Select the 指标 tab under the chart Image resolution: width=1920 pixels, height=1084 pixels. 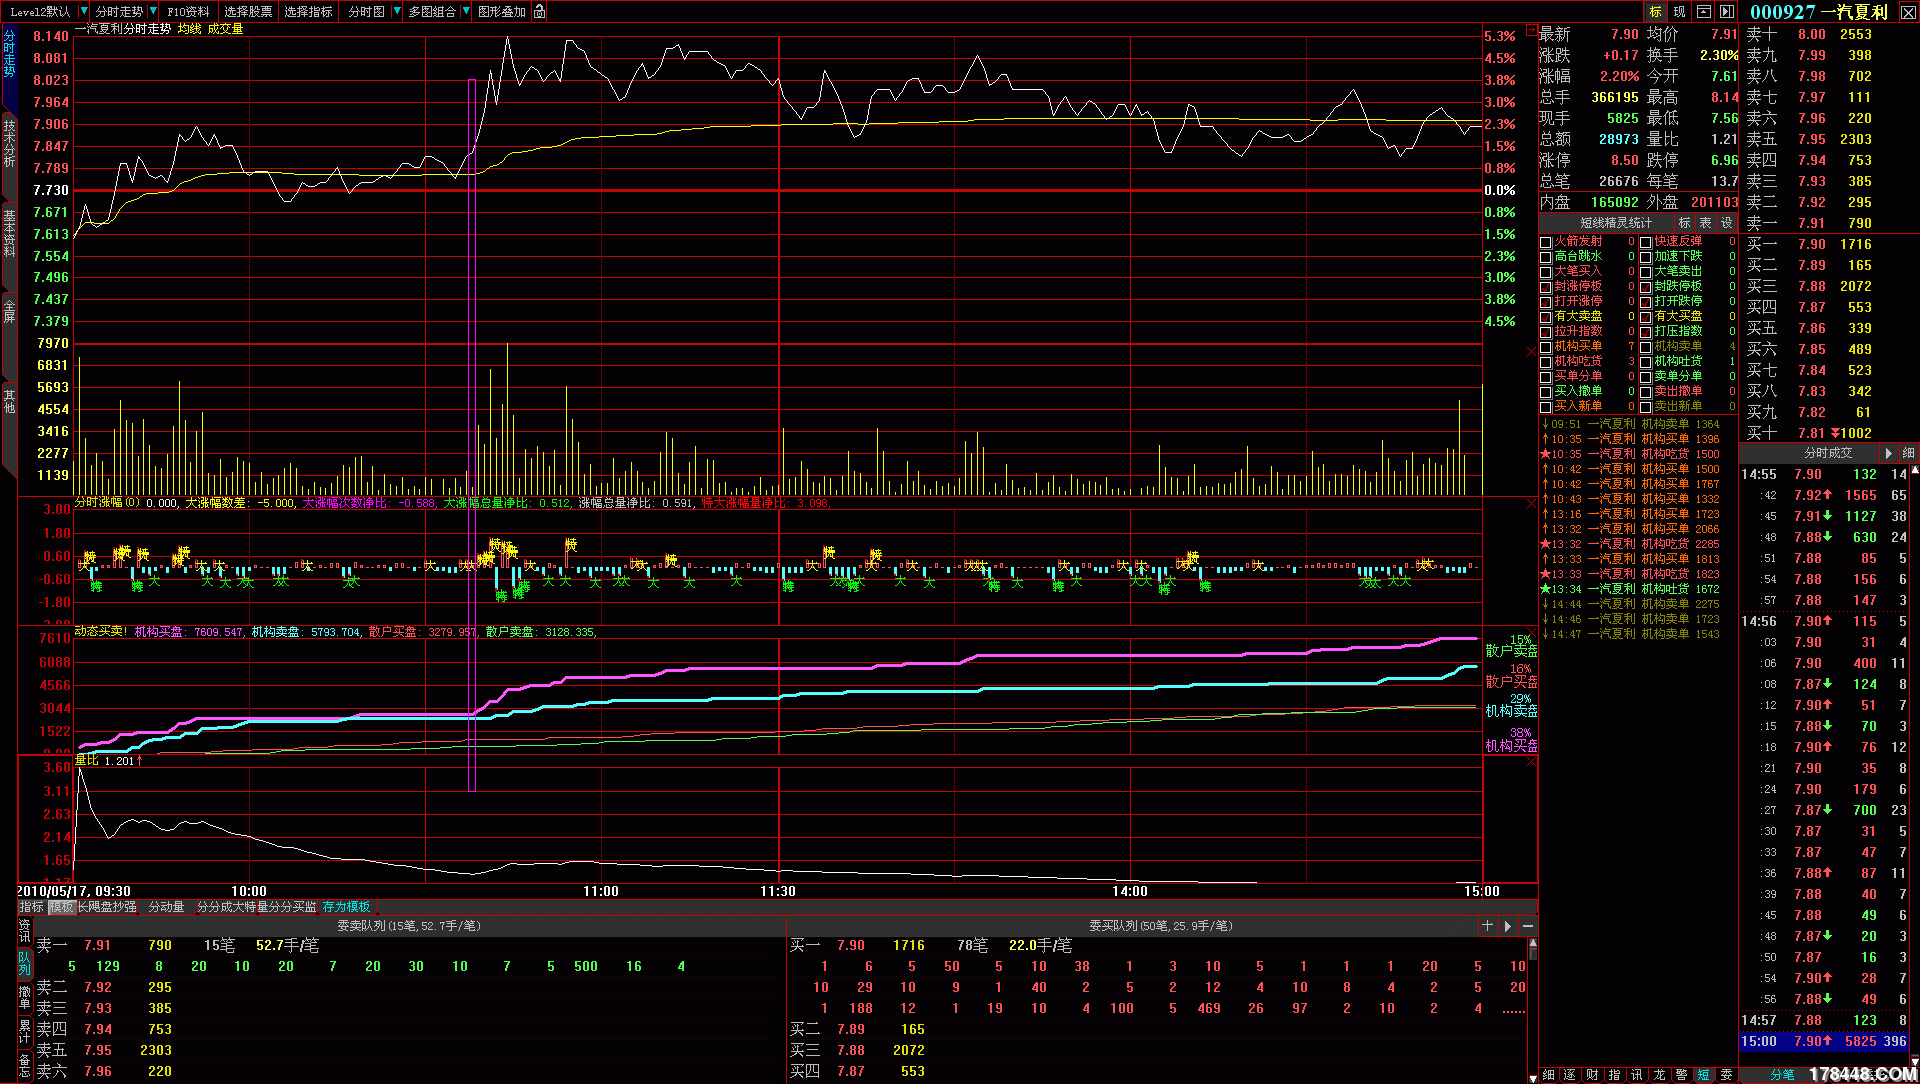(31, 907)
